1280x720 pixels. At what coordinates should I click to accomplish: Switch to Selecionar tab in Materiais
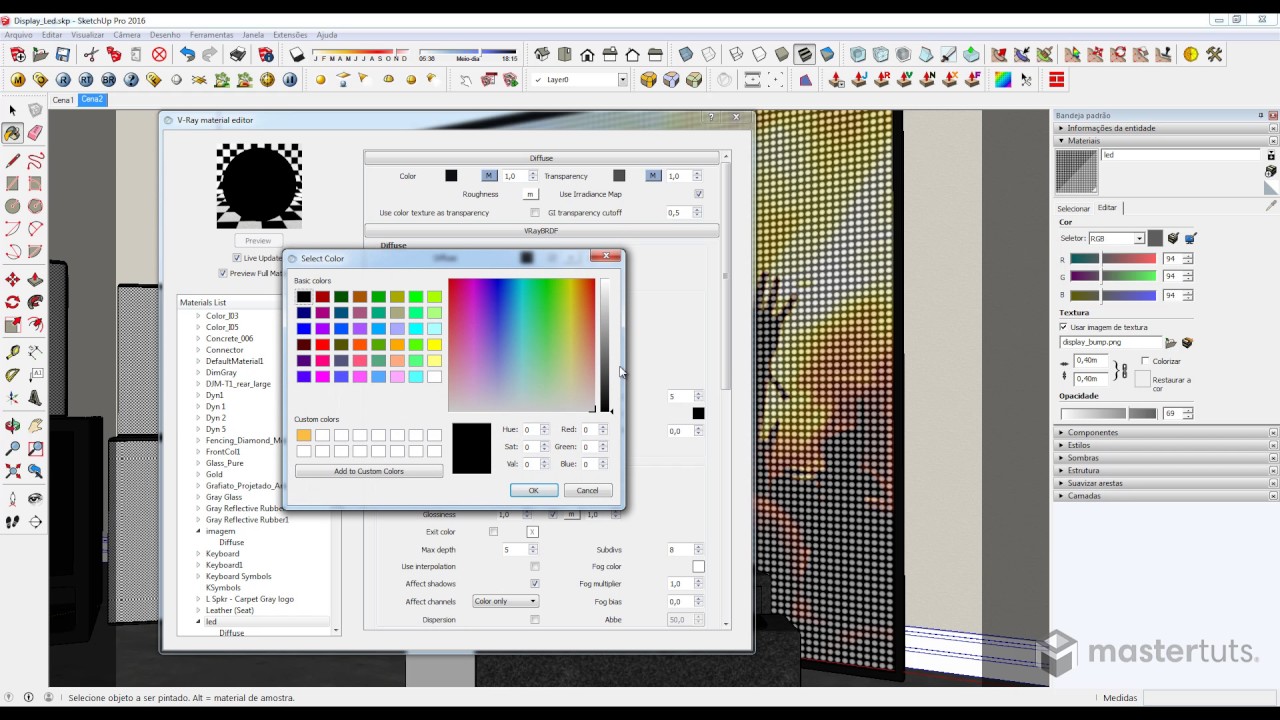click(x=1074, y=209)
